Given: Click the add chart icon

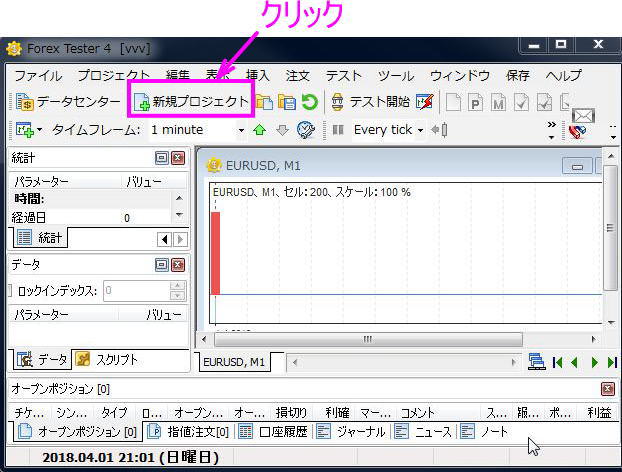Looking at the screenshot, I should 25,130.
